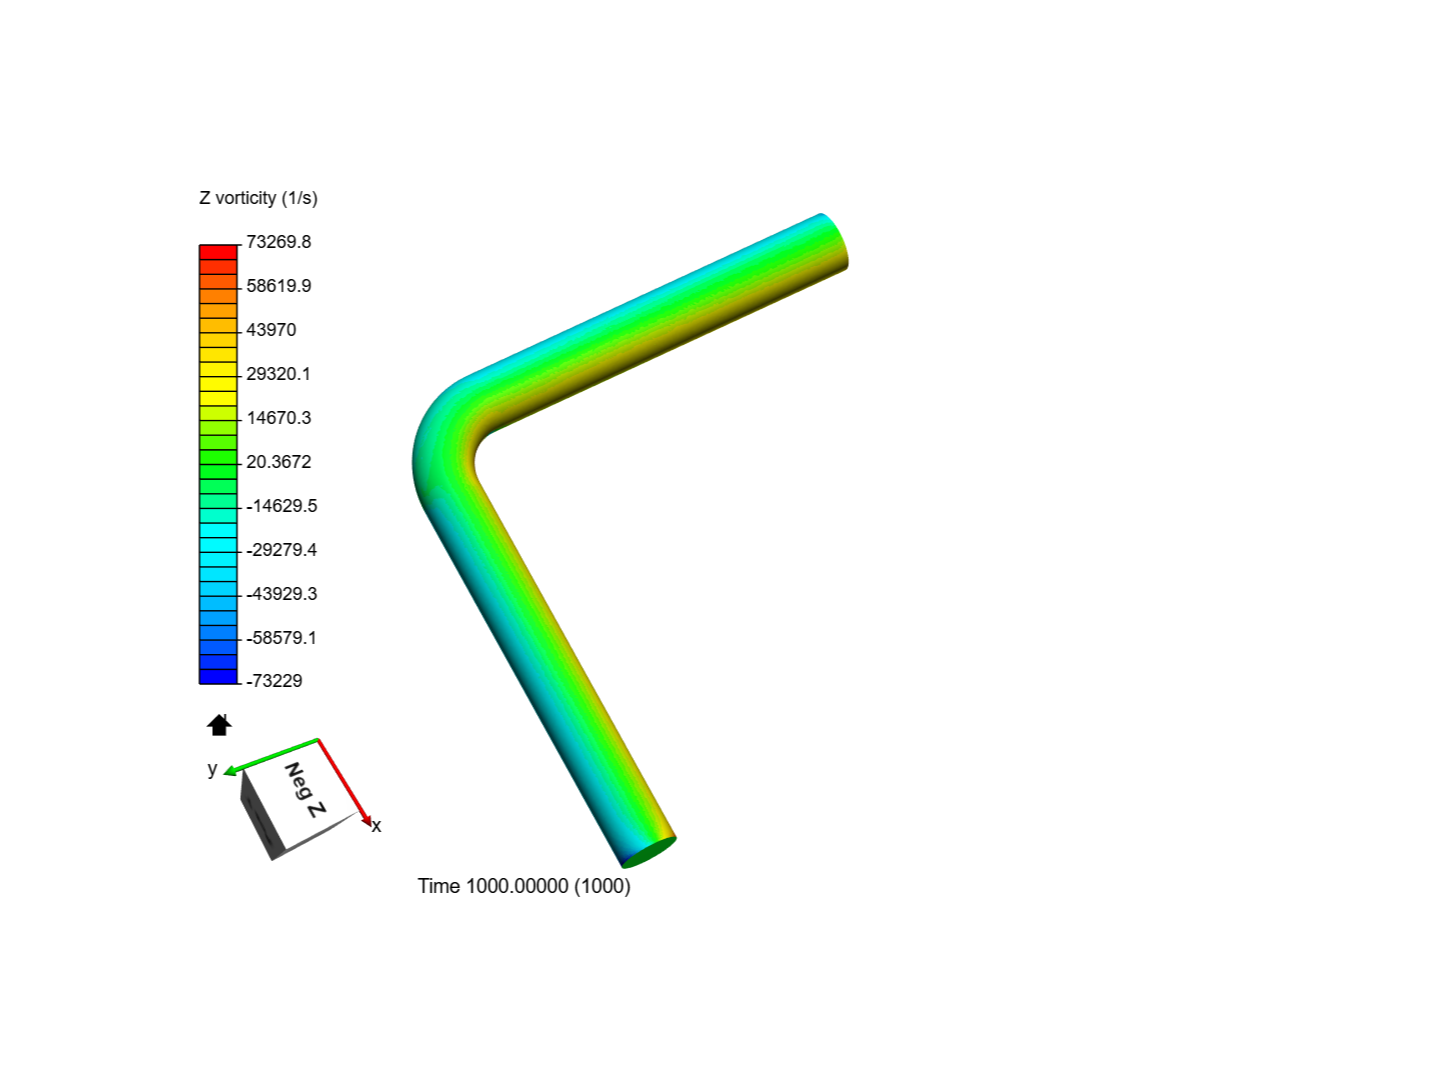
Task: Click the legend value 20.3672
Action: pos(279,462)
